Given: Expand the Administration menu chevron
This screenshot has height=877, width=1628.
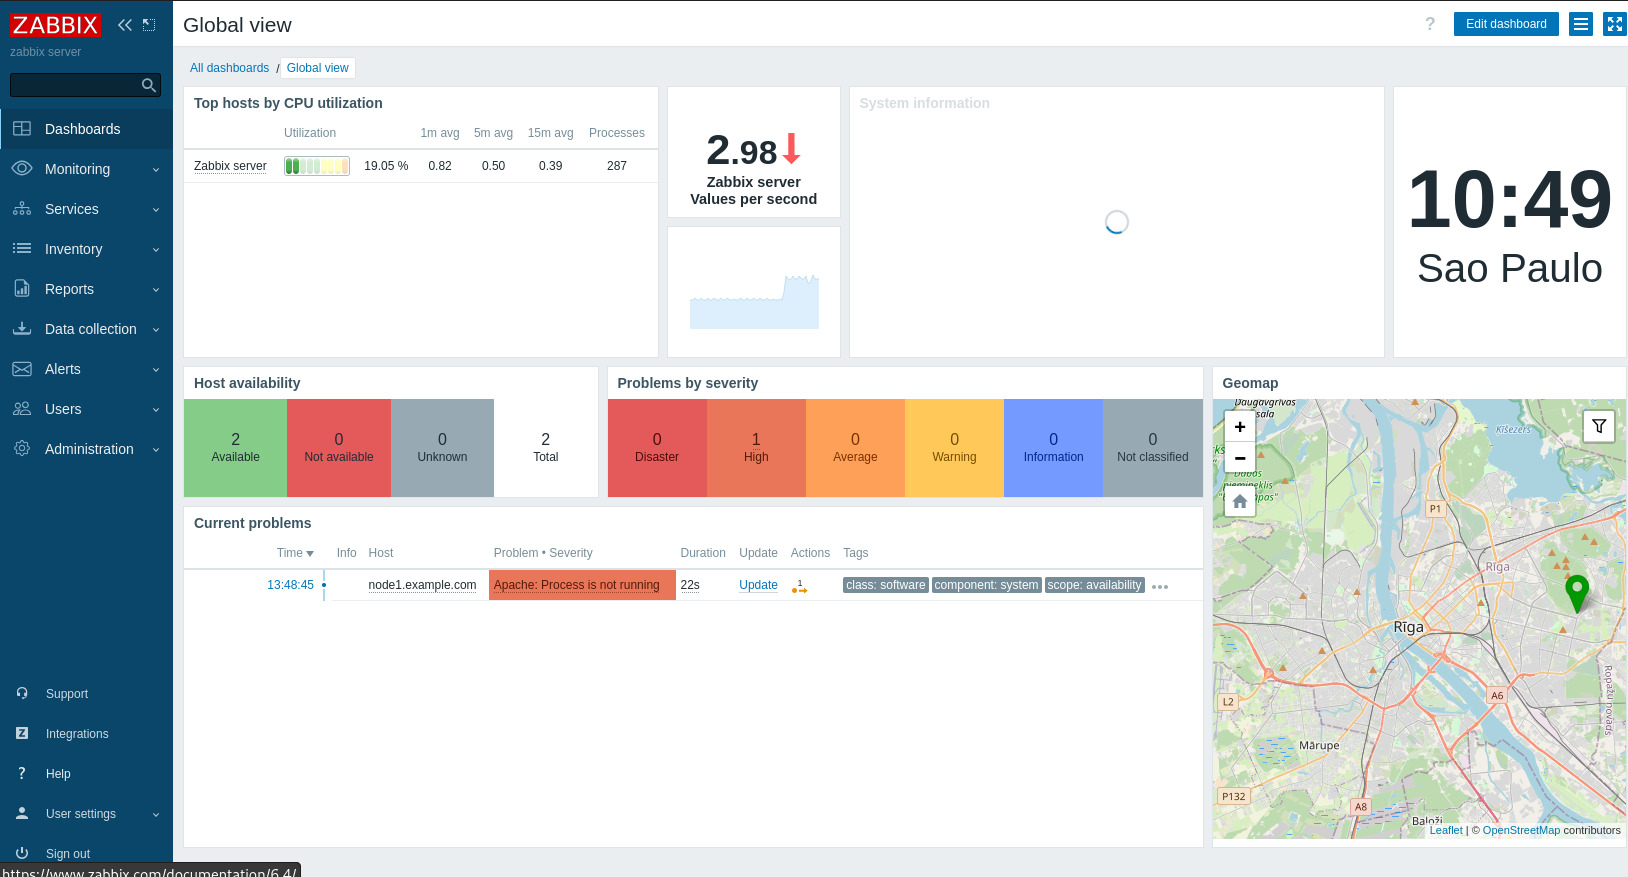Looking at the screenshot, I should point(156,450).
